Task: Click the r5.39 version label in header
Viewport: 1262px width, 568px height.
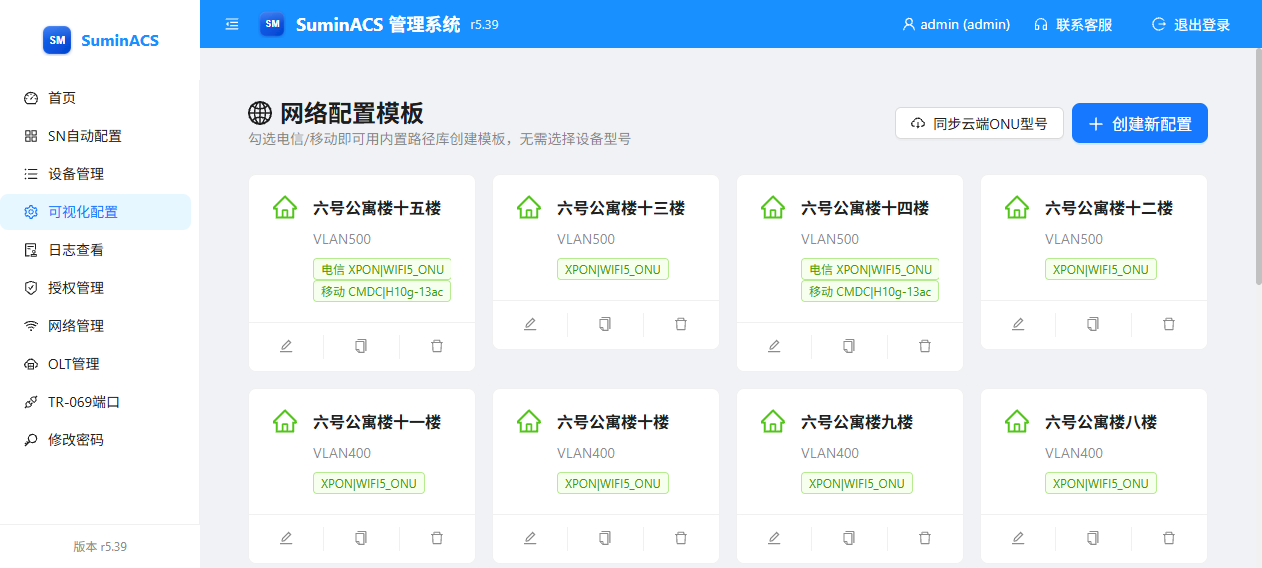Action: tap(484, 24)
